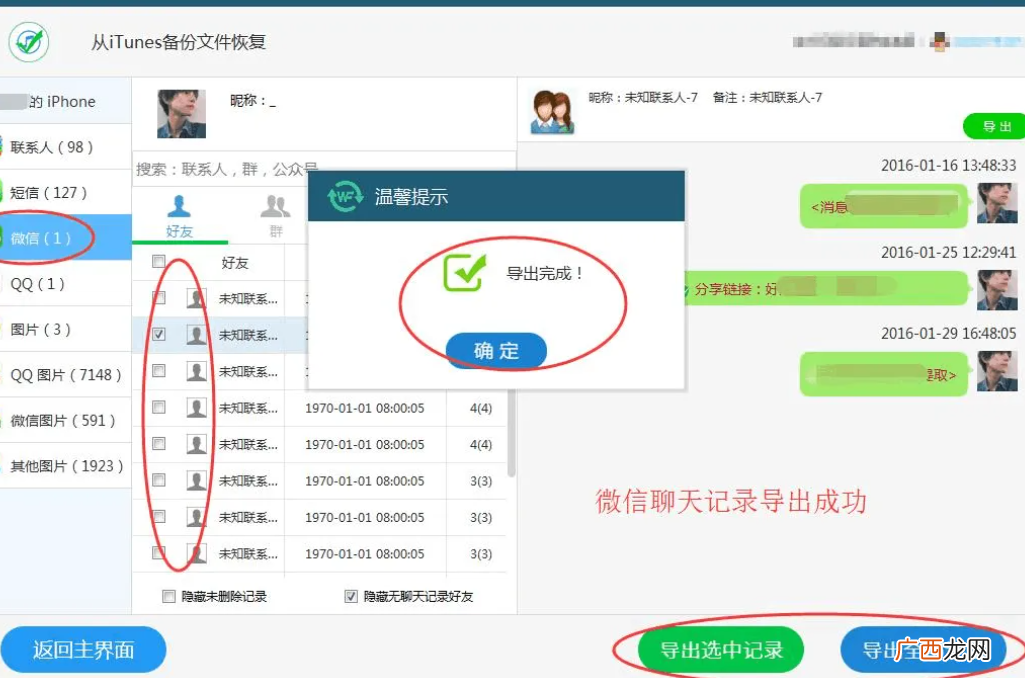1025x678 pixels.
Task: Switch to the 群 tab
Action: click(x=275, y=217)
